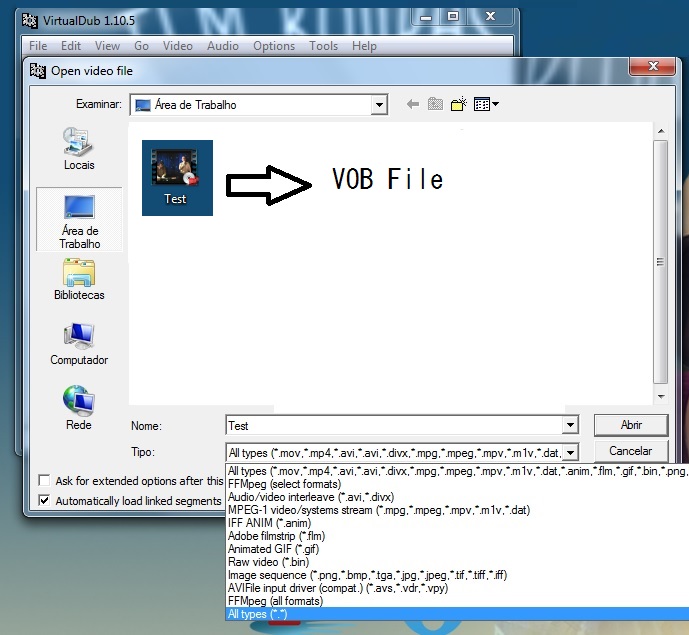
Task: Click file list scrollbar down arrow
Action: tap(660, 397)
